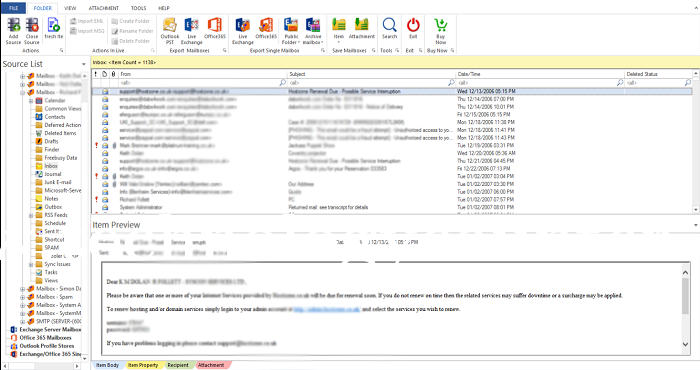Click the Delete Folder button
This screenshot has height=370, width=700.
[x=130, y=41]
